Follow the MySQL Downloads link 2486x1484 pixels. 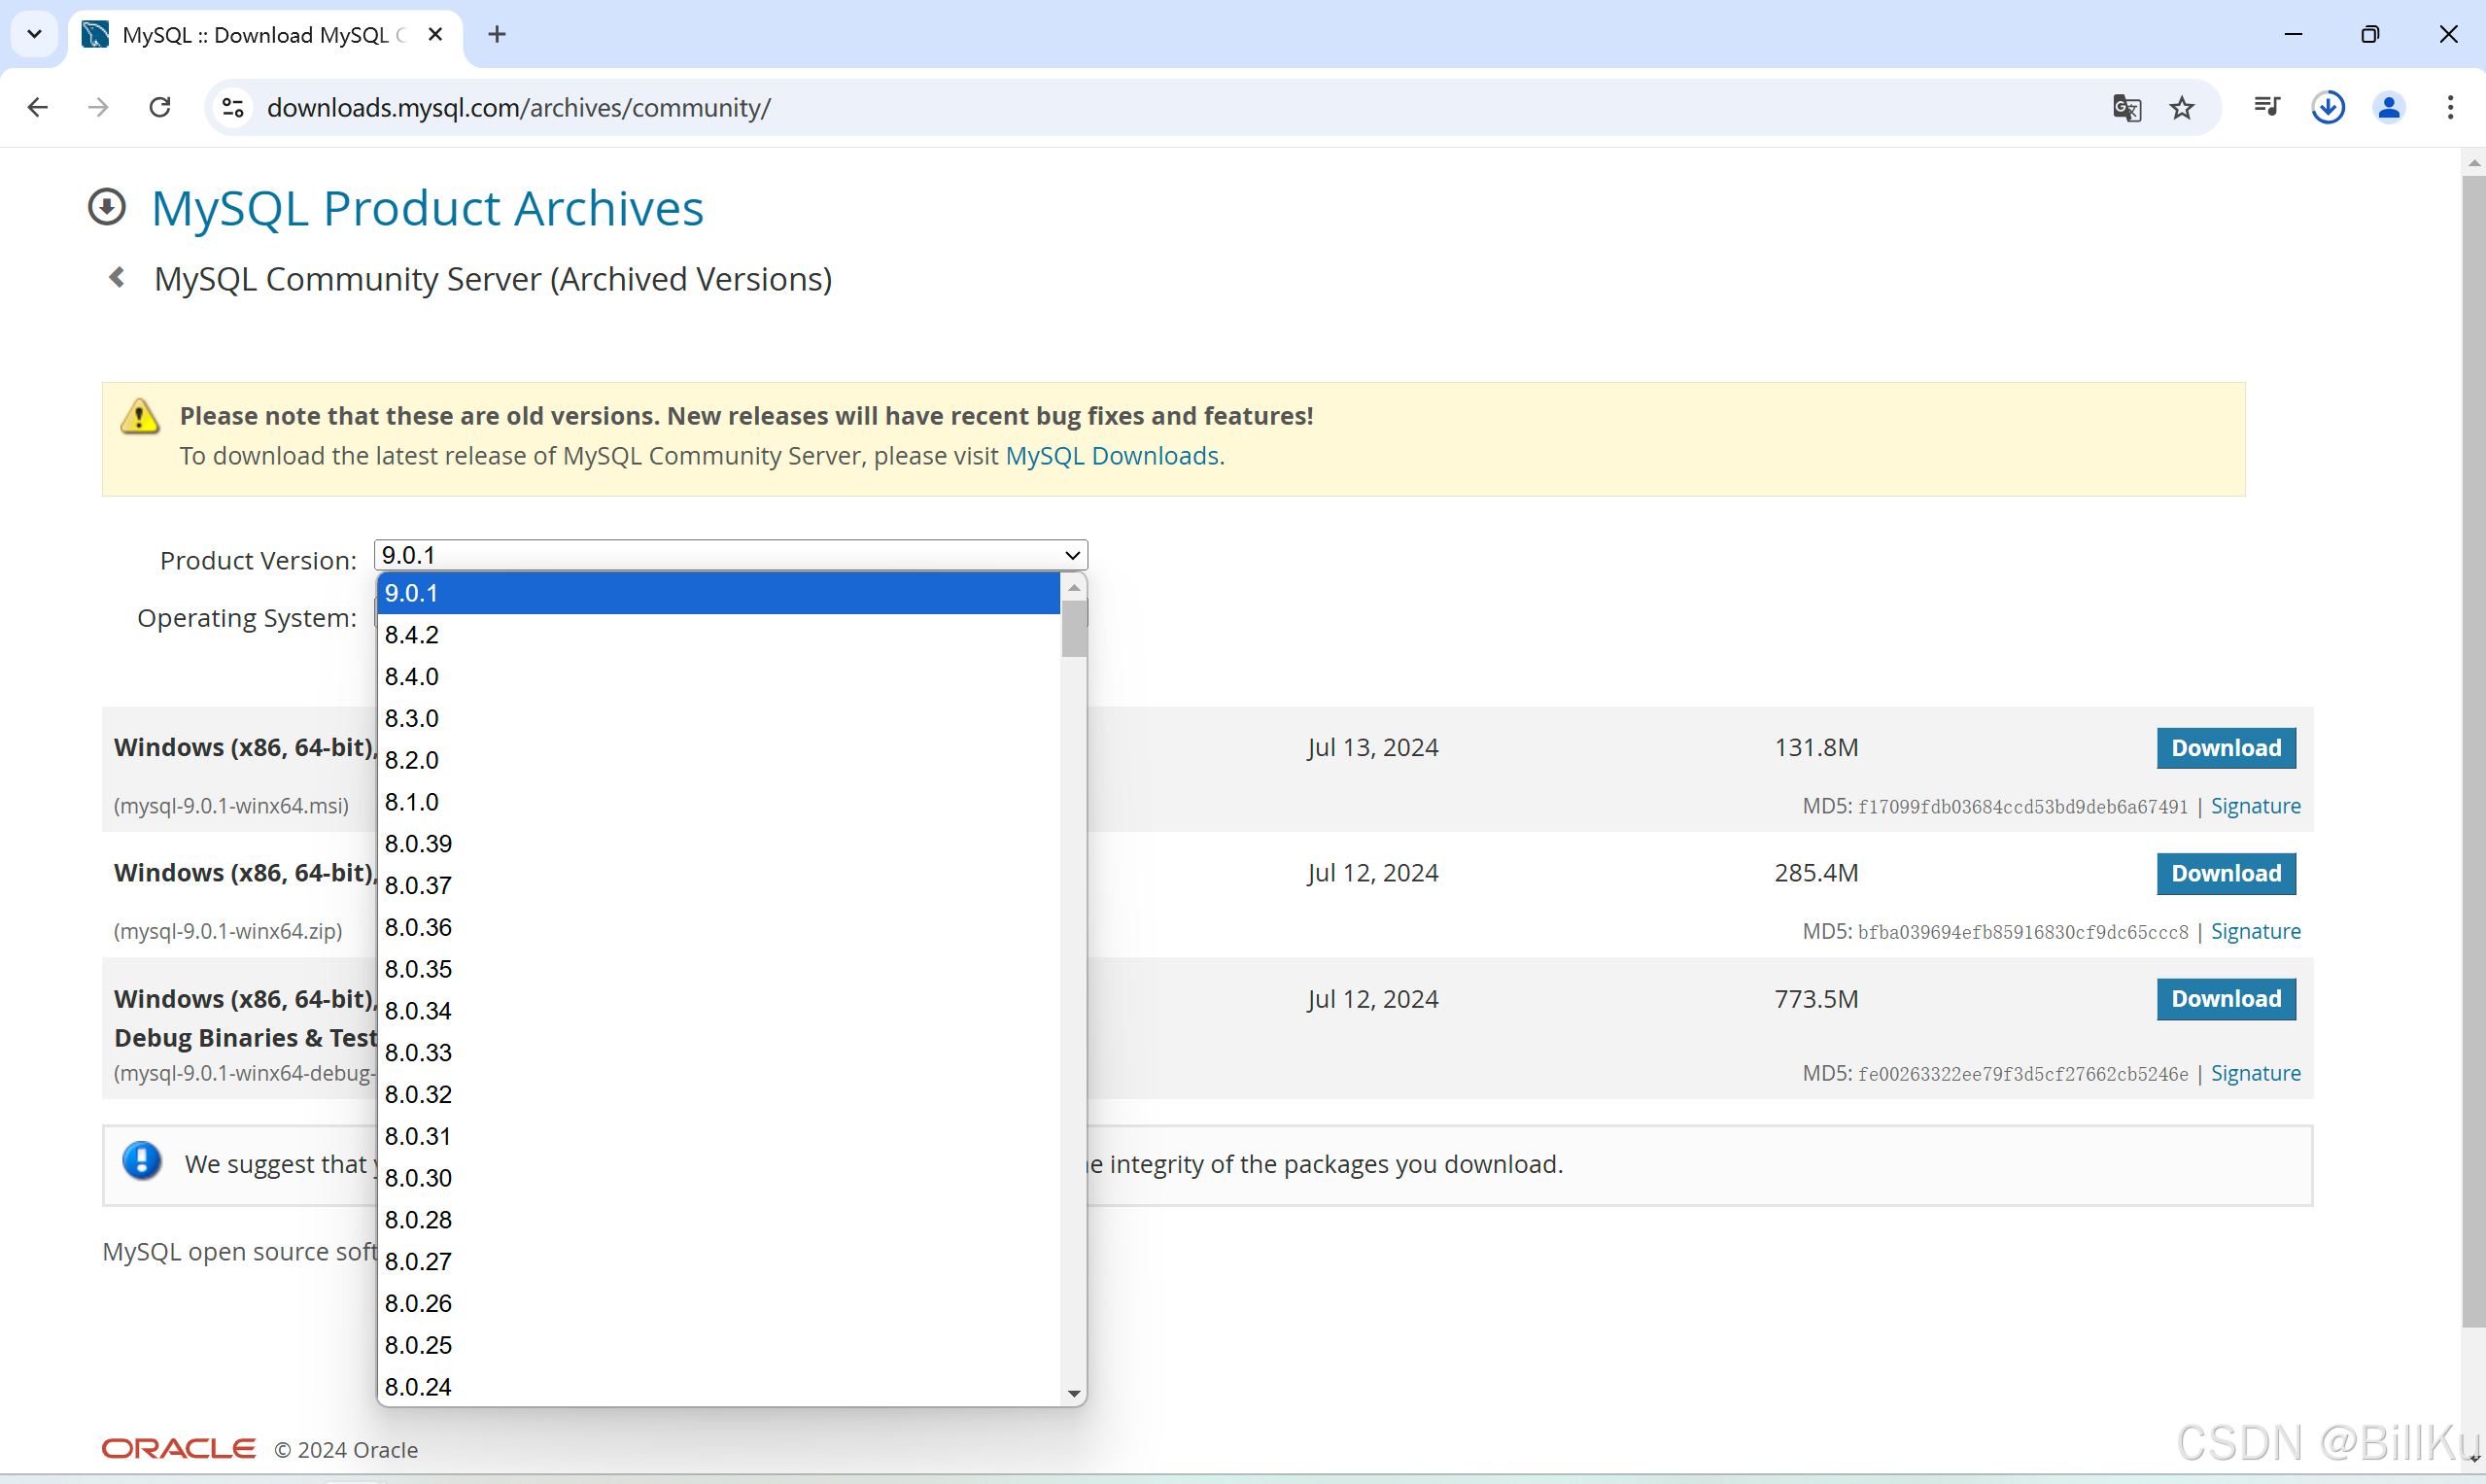coord(1111,455)
